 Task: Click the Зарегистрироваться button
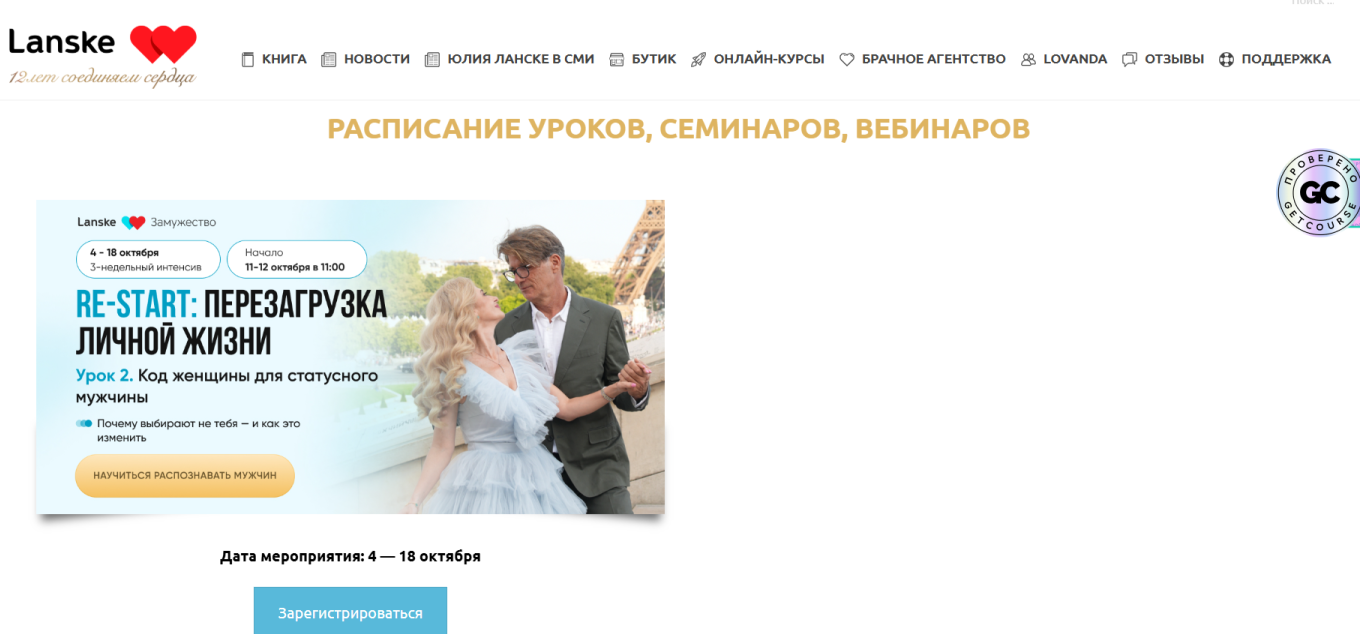click(x=350, y=612)
